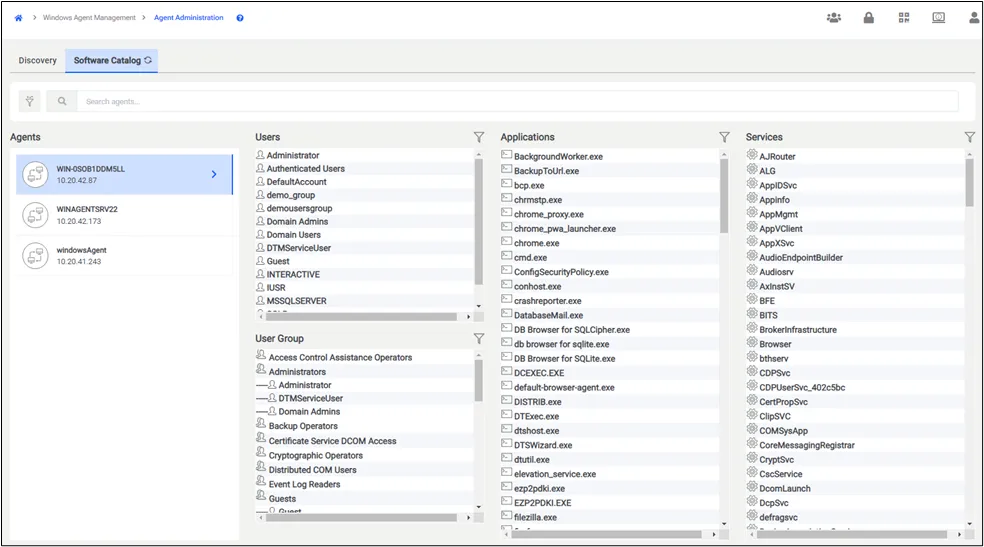Open the help question mark icon
Screen dimensions: 984x547
coord(240,18)
